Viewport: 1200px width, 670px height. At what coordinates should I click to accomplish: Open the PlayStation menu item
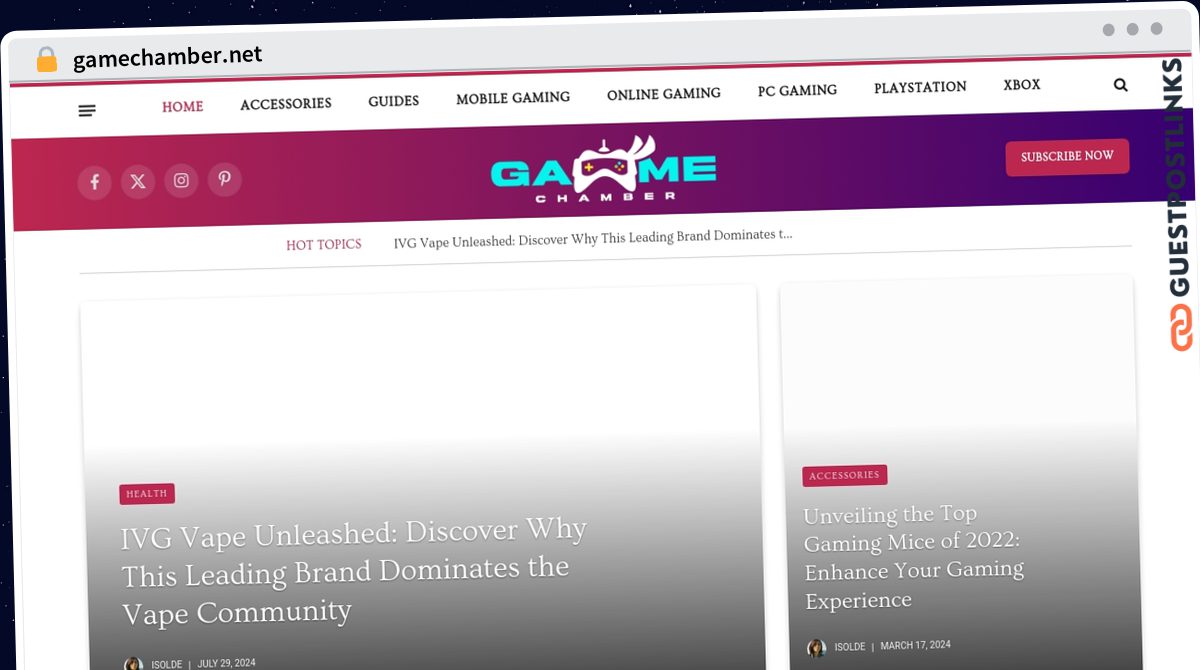tap(920, 88)
